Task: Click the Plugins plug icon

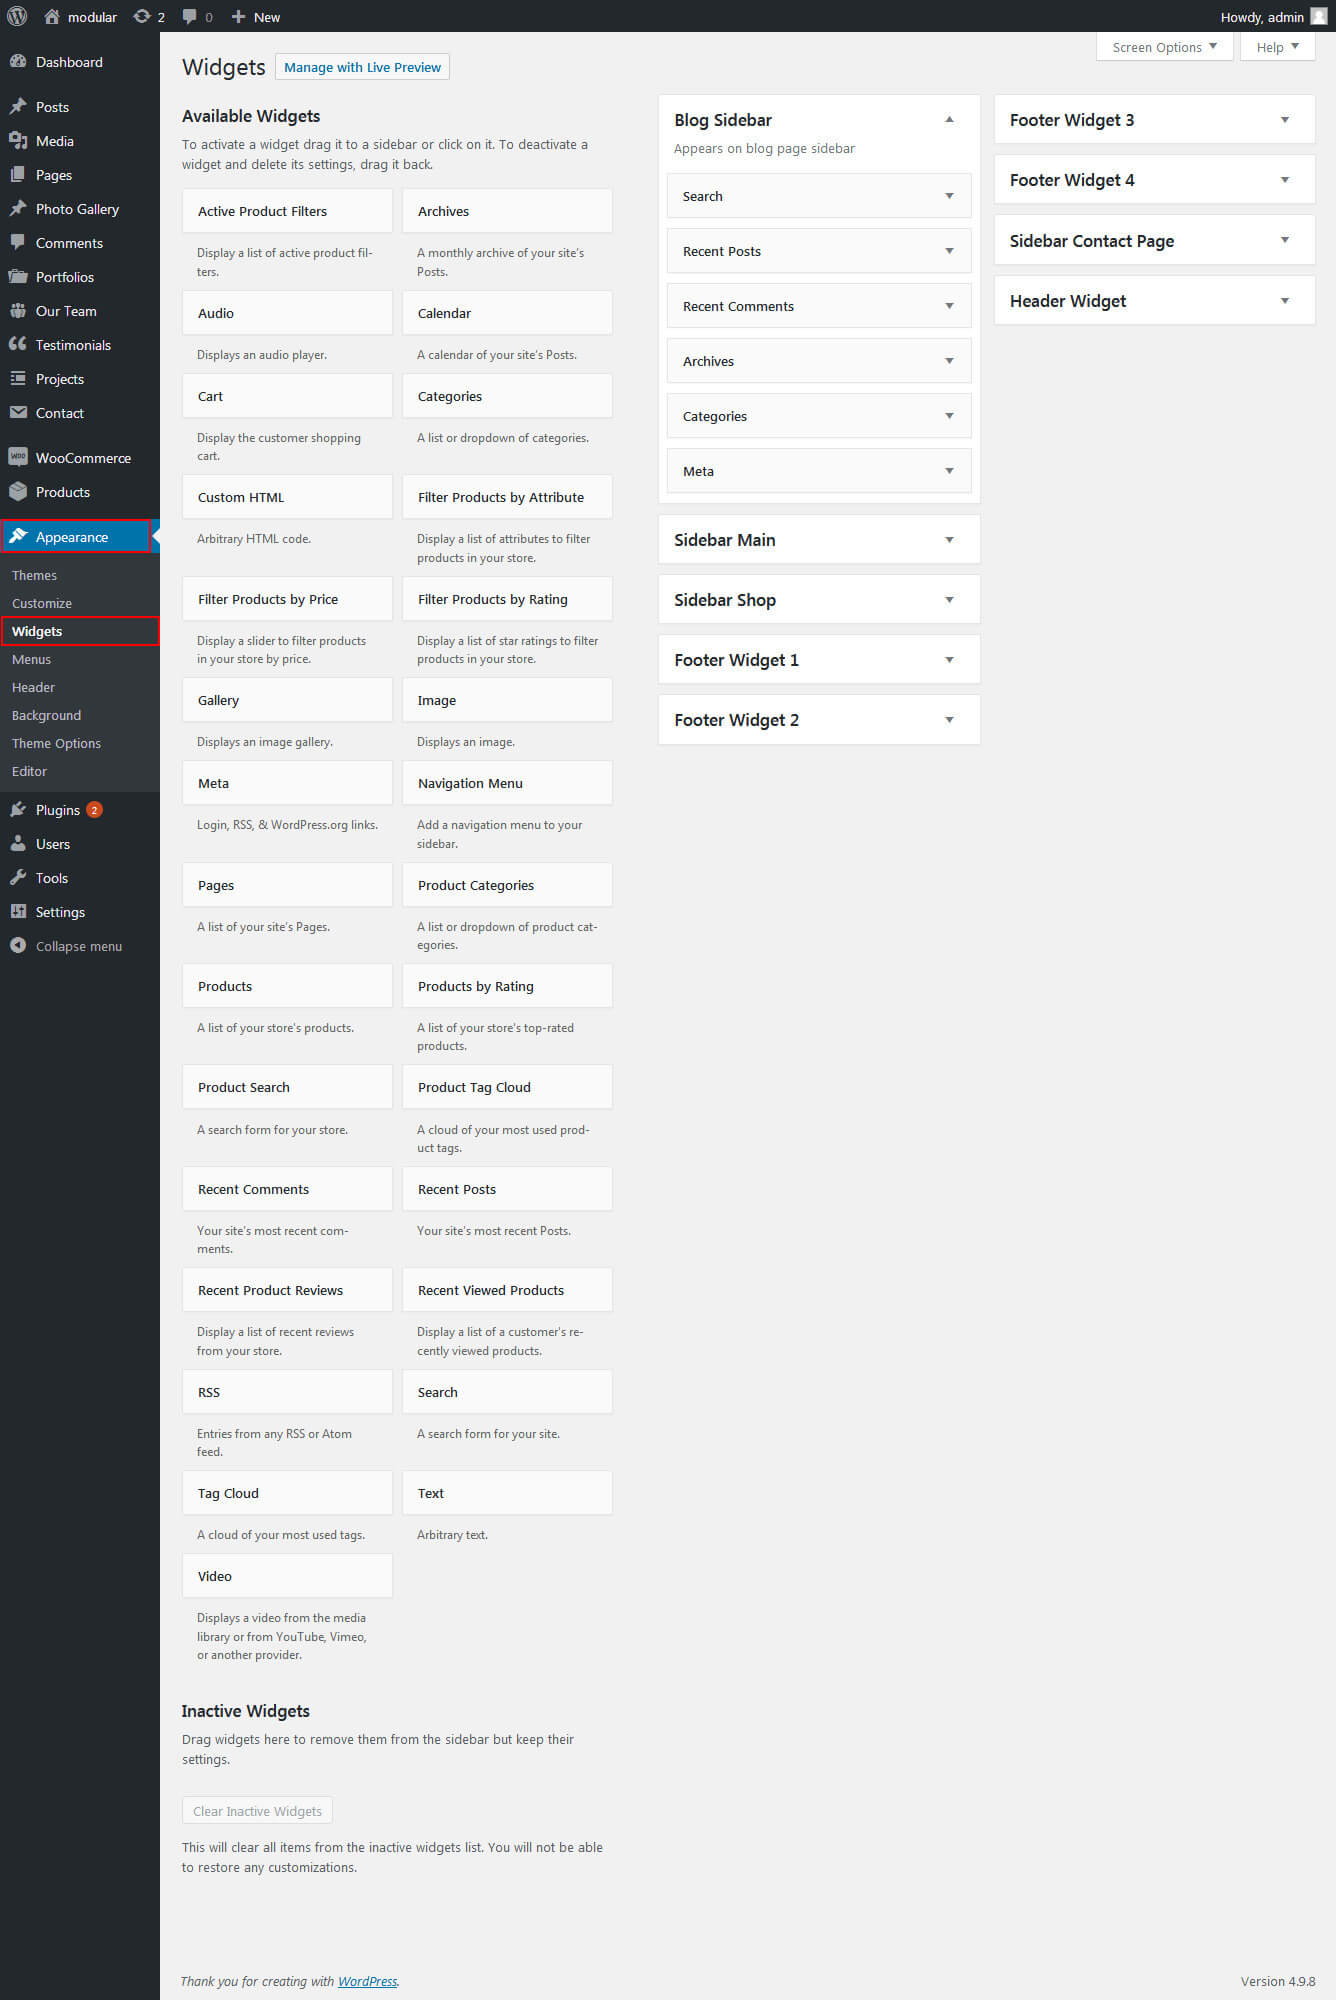Action: click(18, 810)
